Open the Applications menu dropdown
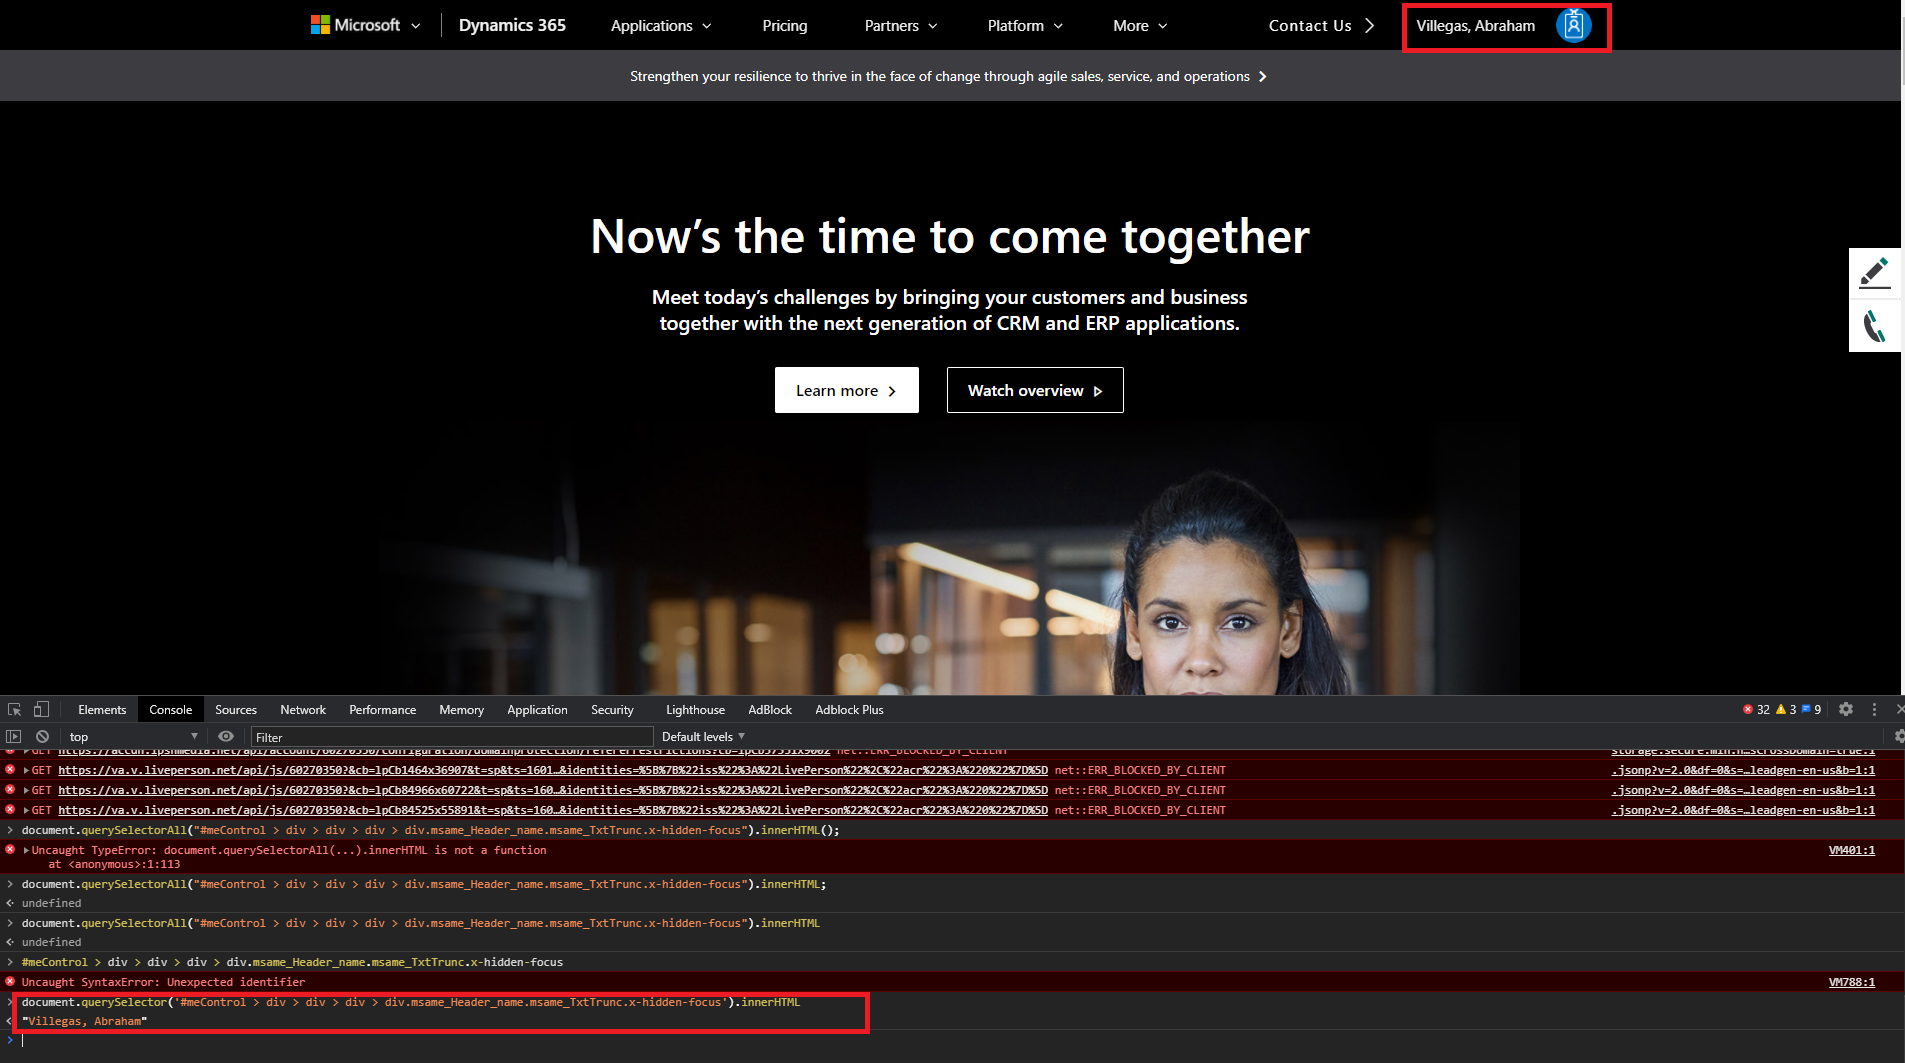Image resolution: width=1905 pixels, height=1063 pixels. pos(661,26)
